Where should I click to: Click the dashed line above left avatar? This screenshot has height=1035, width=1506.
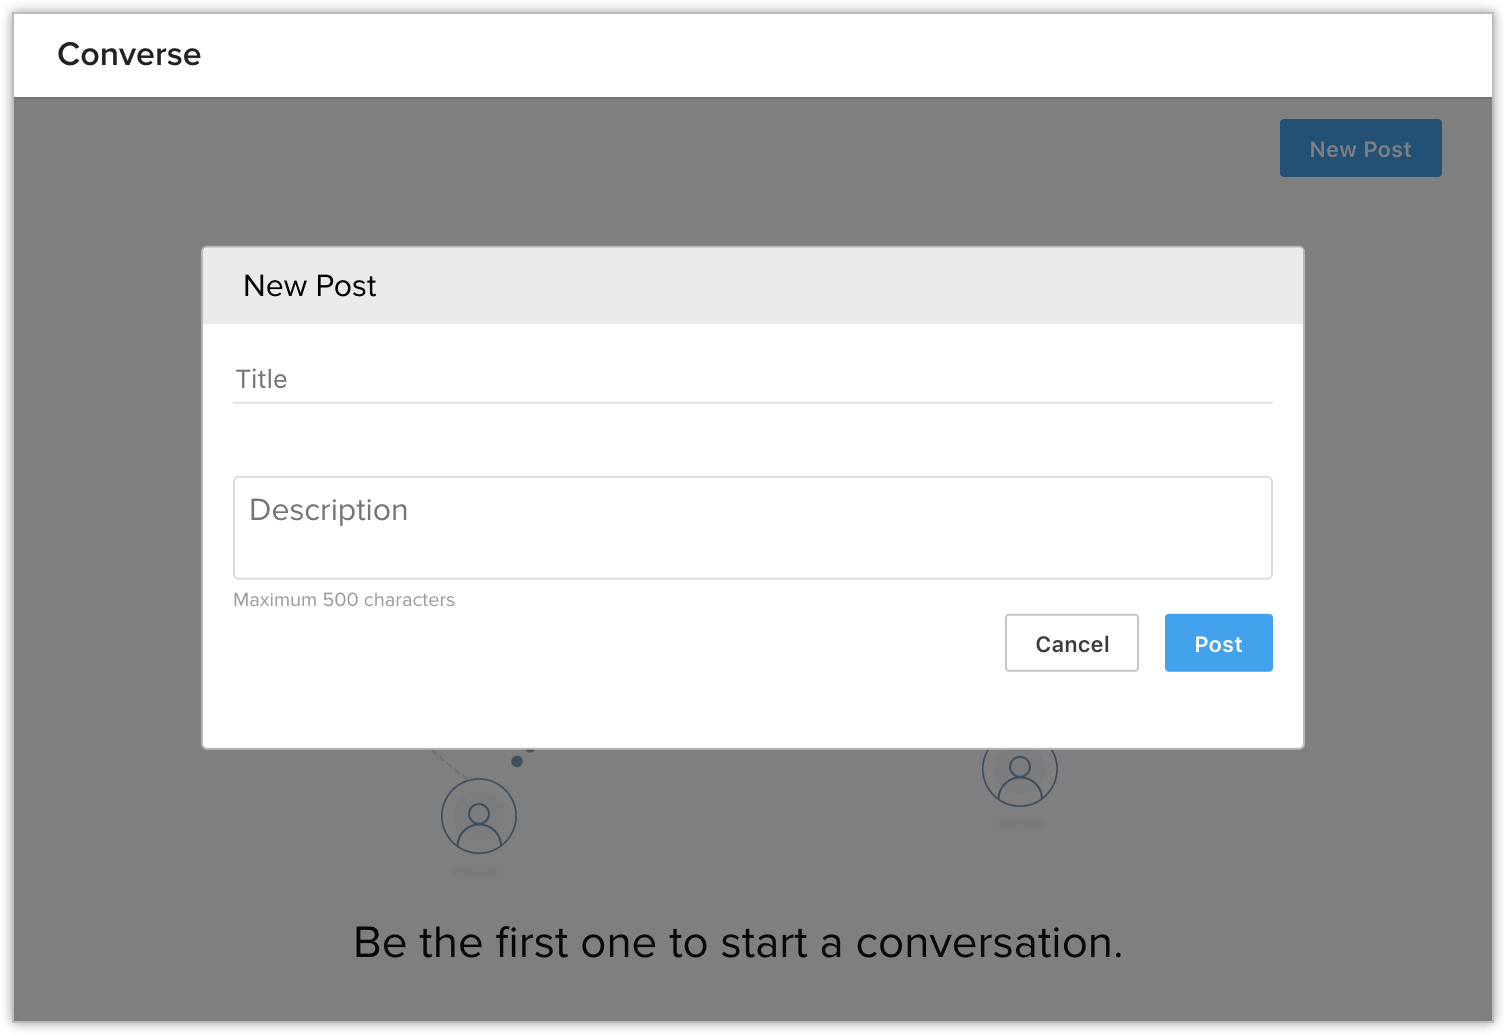450,765
